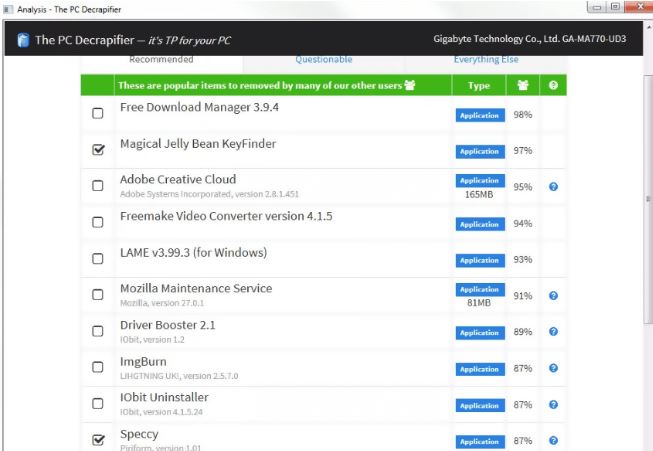This screenshot has width=653, height=451.
Task: Open help info for Mozilla Maintenance Service
Action: pyautogui.click(x=553, y=296)
